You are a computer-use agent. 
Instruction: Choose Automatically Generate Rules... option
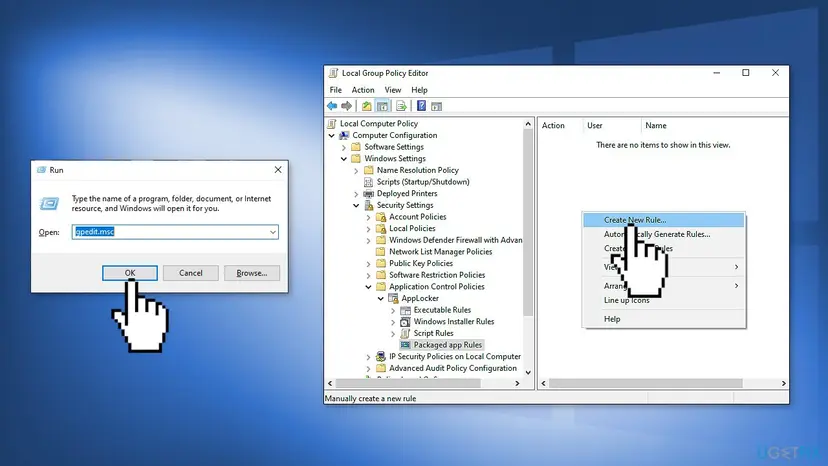pos(664,234)
